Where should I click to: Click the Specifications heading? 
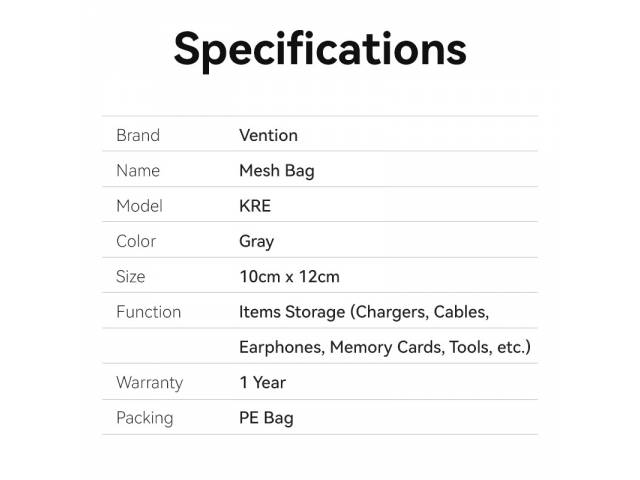[320, 50]
